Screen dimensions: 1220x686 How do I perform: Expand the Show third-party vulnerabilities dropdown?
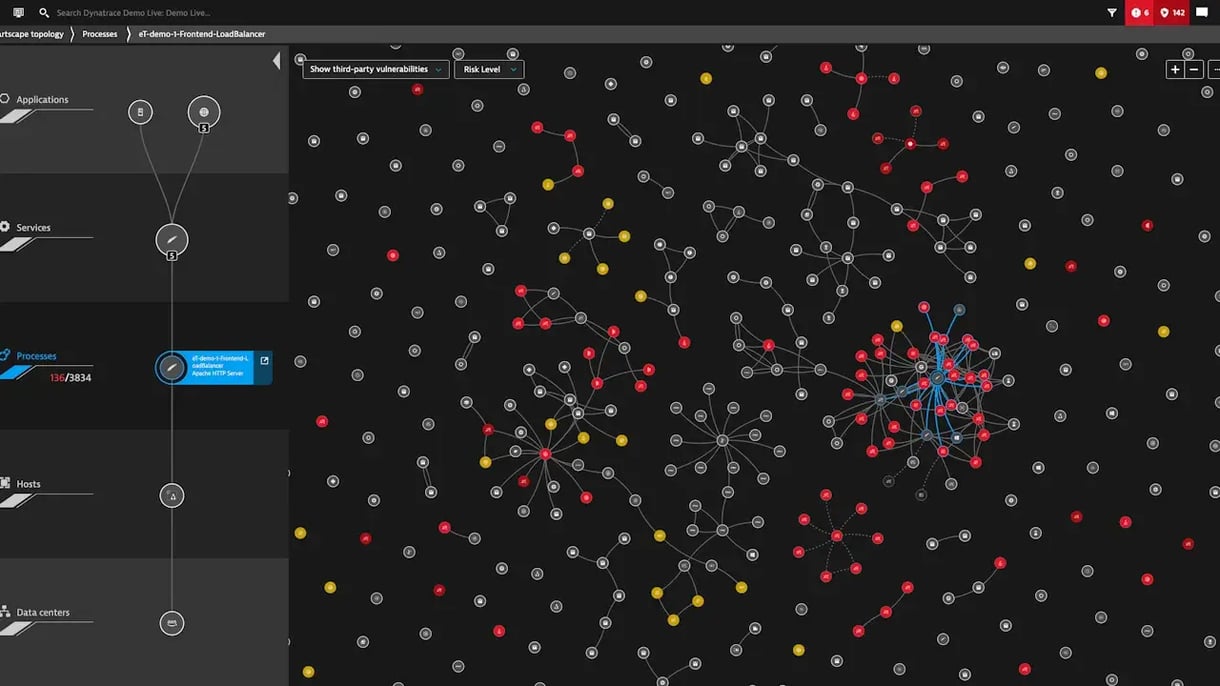point(375,70)
